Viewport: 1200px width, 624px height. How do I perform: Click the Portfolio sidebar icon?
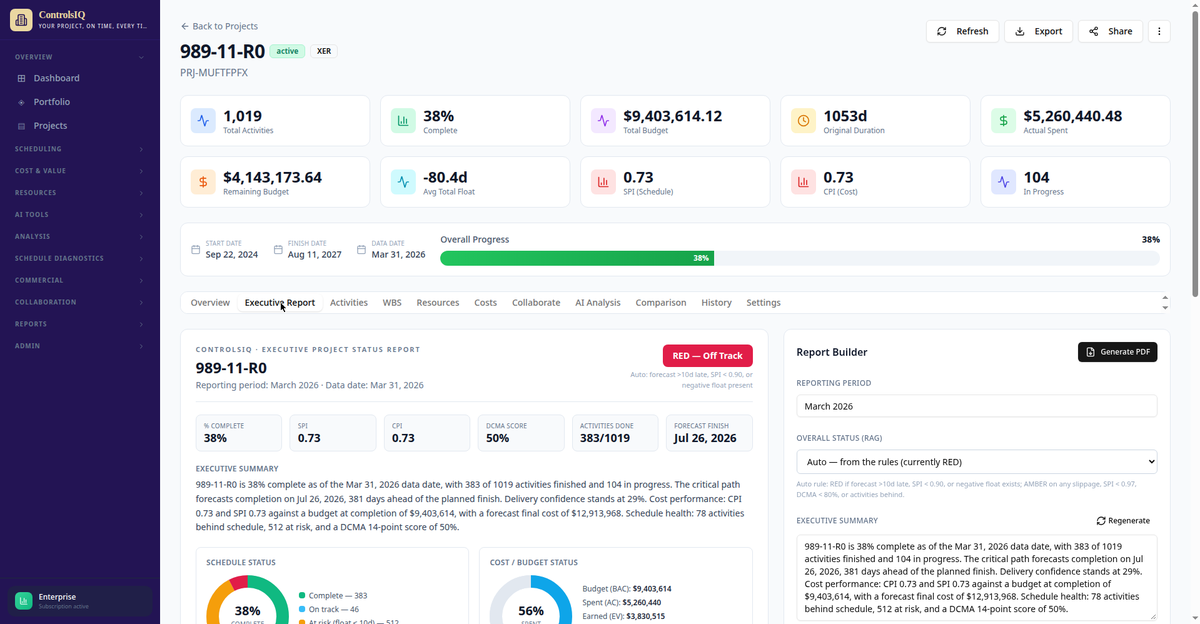22,102
